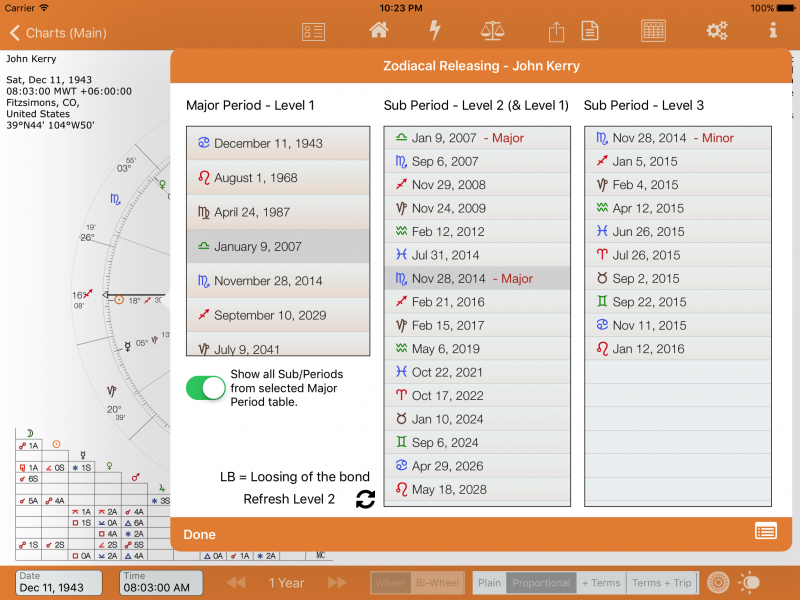Tap the Done button

pos(199,534)
